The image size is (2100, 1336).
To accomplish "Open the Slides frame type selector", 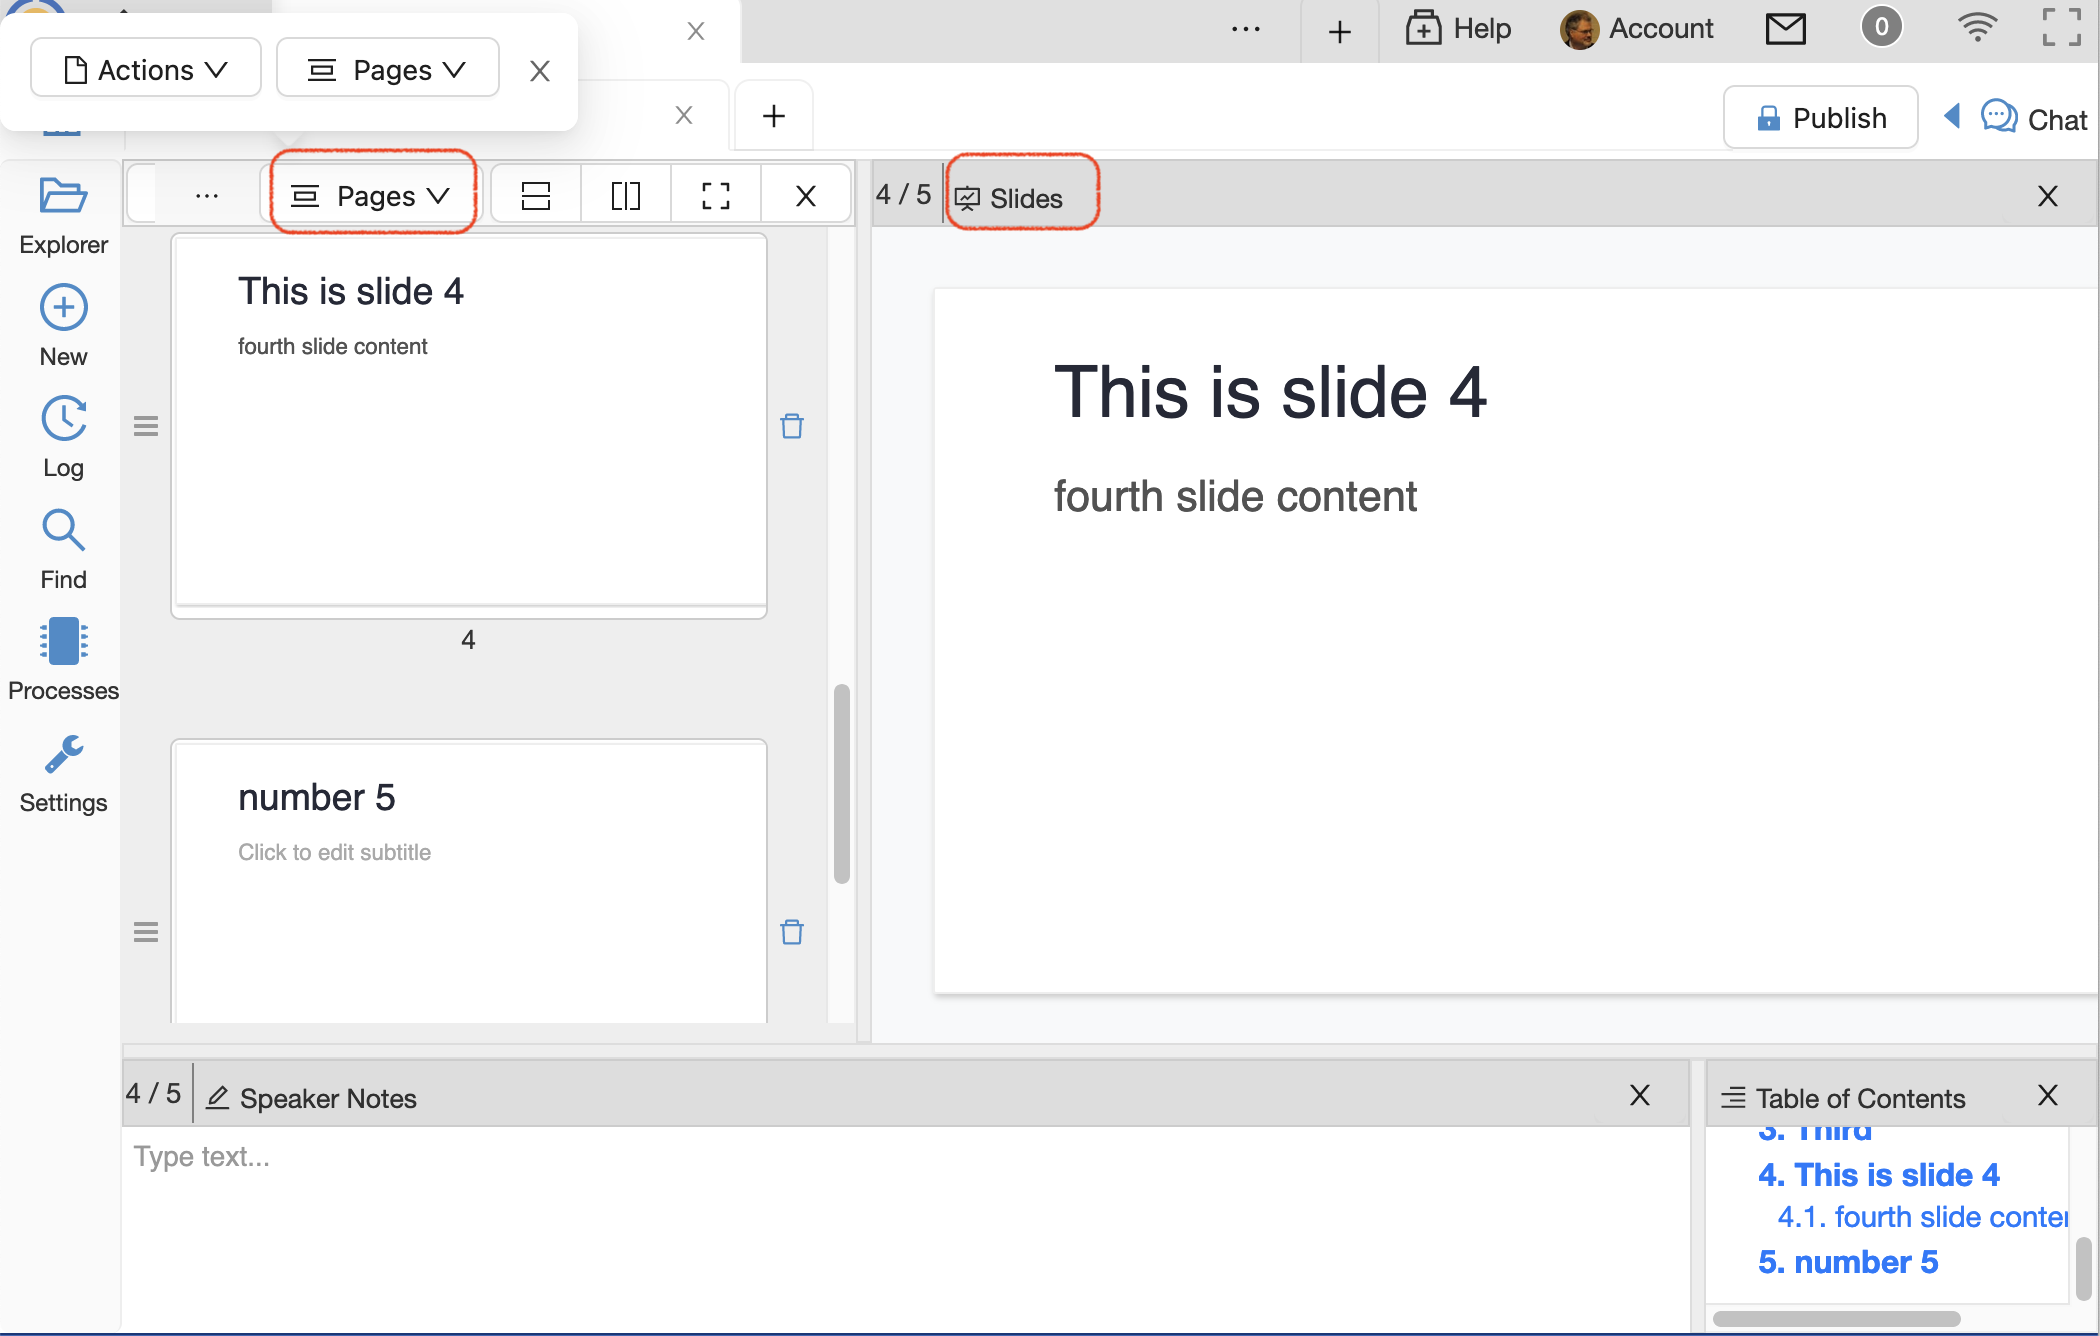I will click(x=1012, y=198).
